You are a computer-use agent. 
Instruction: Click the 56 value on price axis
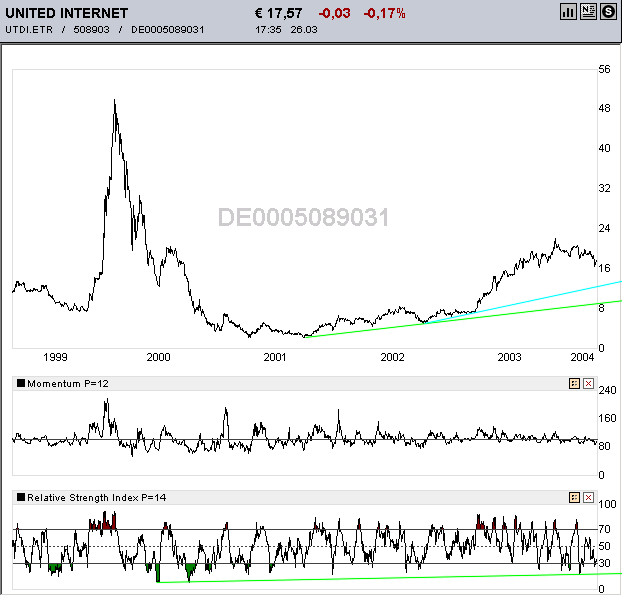(x=605, y=69)
